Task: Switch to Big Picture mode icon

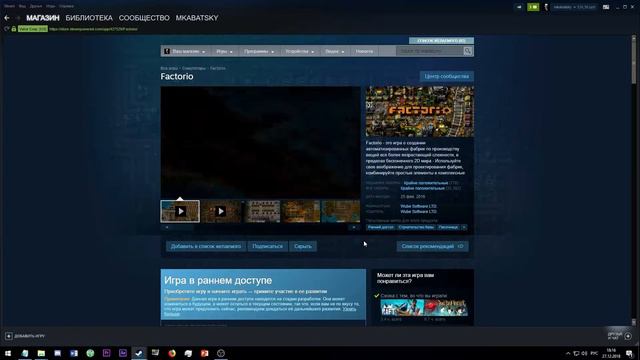Action: pos(606,7)
